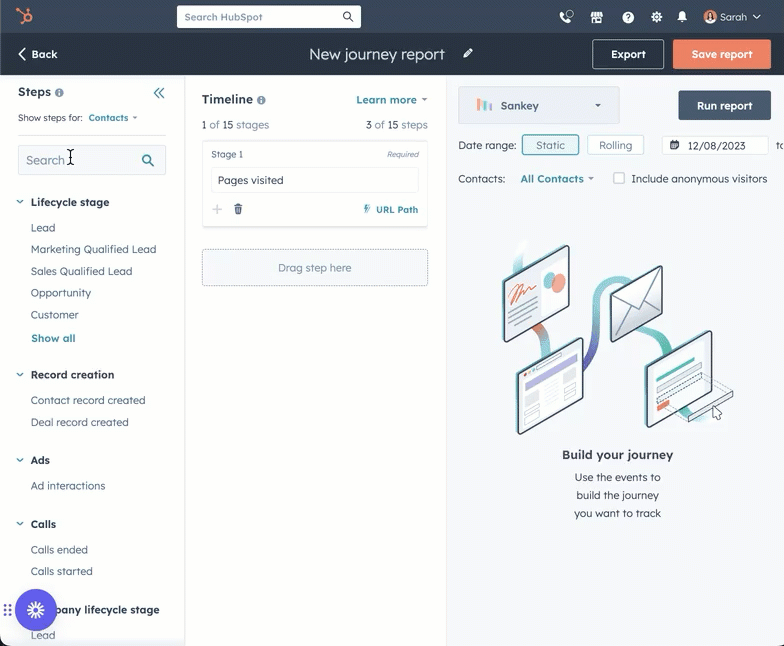Click the Run report button

pyautogui.click(x=724, y=106)
